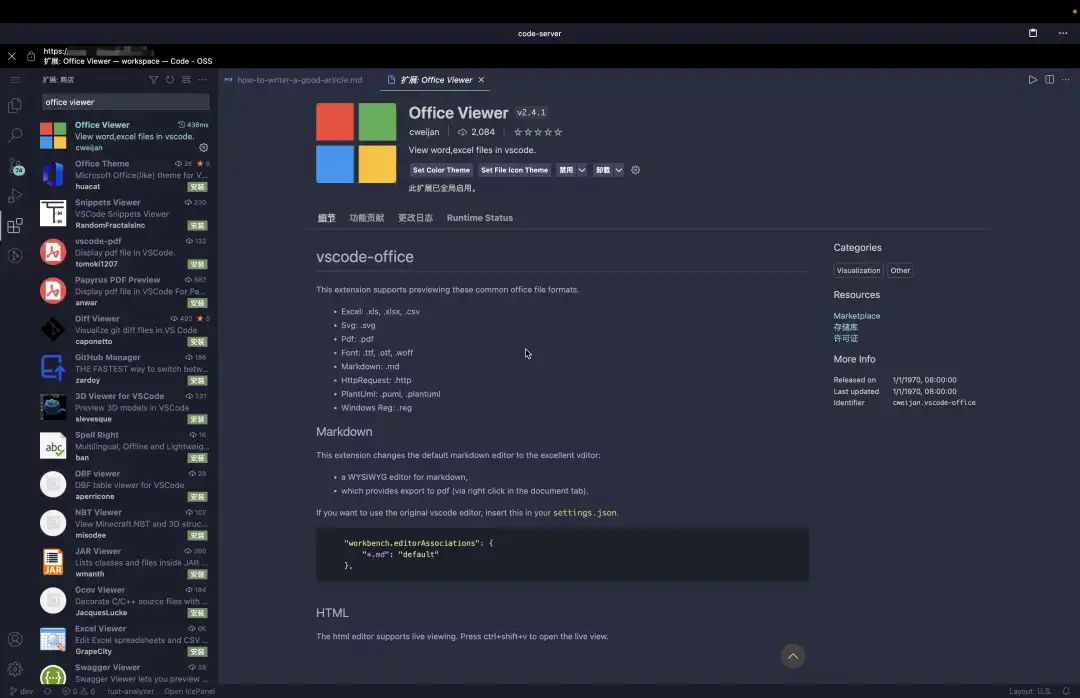Split the editor with the layout icon
This screenshot has height=698, width=1080.
(1049, 80)
